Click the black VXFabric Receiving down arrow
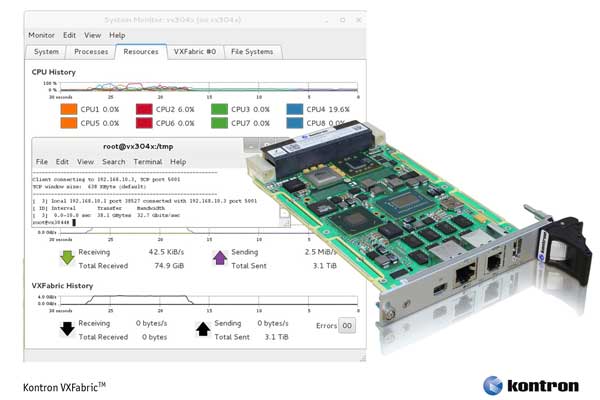 coord(67,329)
